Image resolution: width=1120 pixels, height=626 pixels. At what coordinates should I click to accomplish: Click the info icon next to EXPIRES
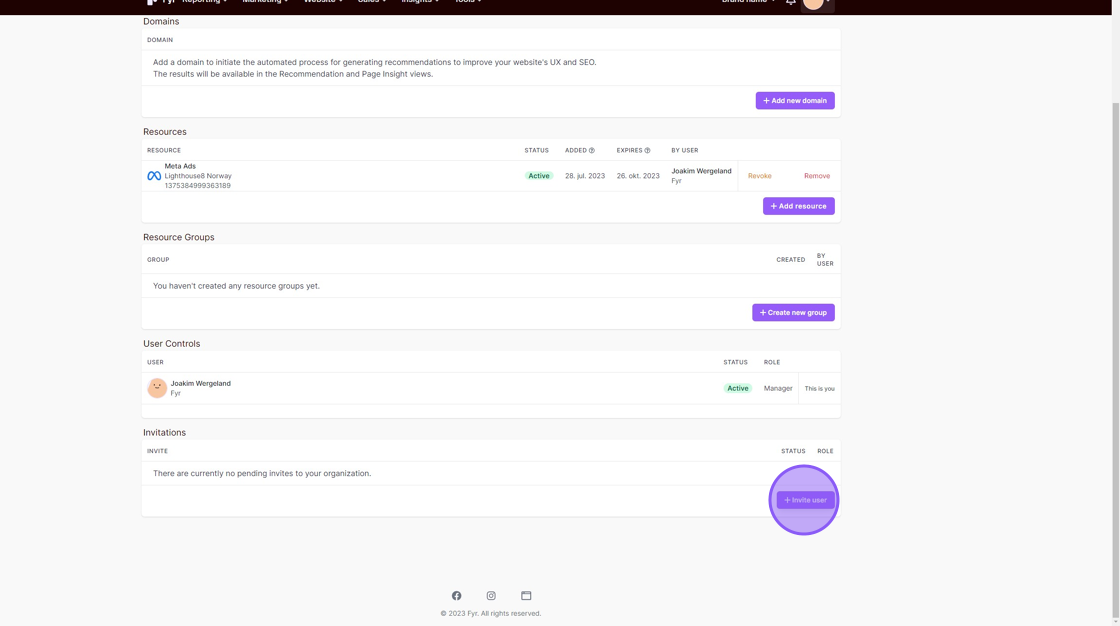[647, 151]
